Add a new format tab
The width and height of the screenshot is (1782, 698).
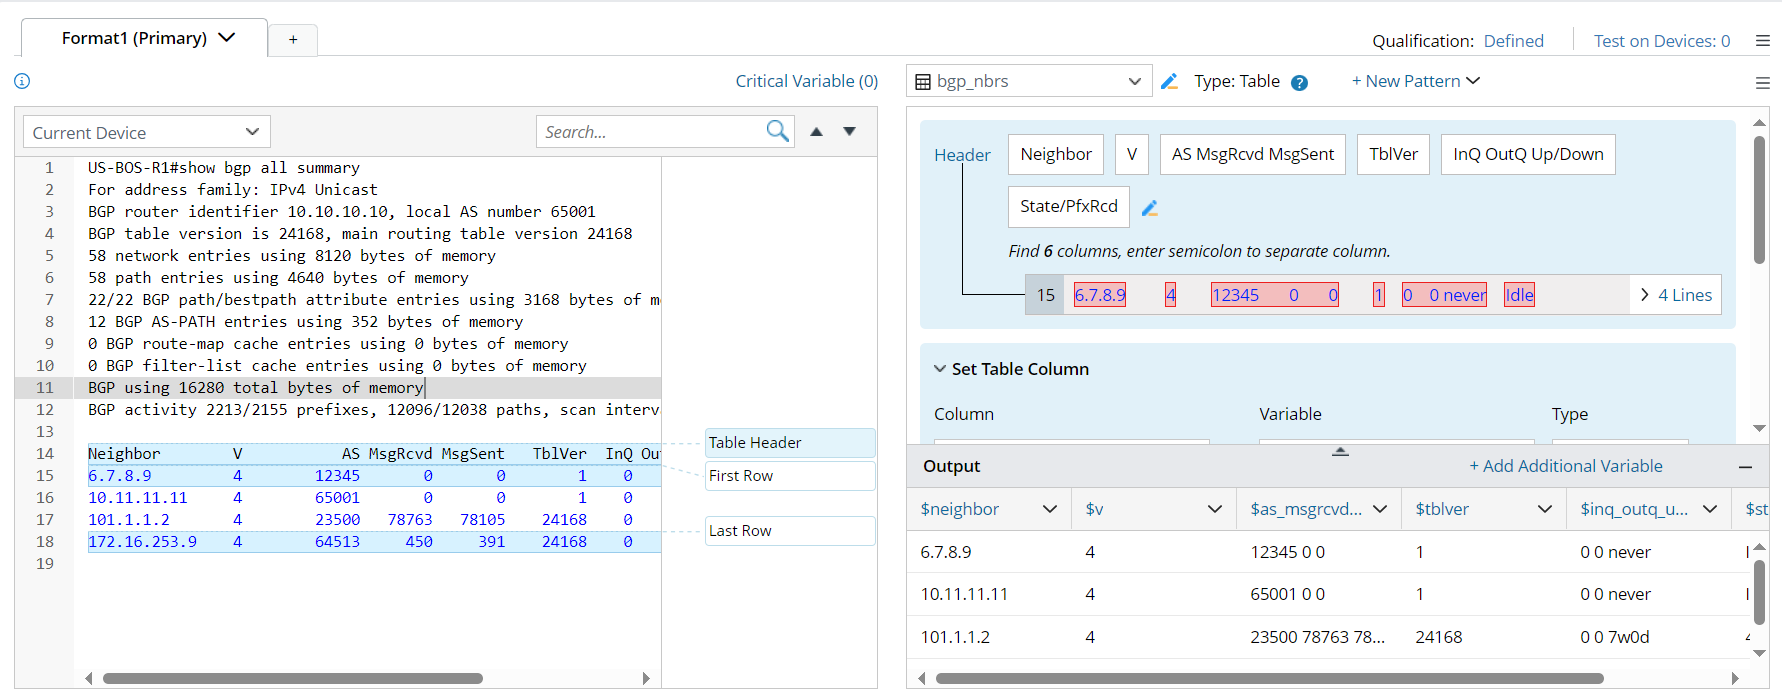pos(293,39)
